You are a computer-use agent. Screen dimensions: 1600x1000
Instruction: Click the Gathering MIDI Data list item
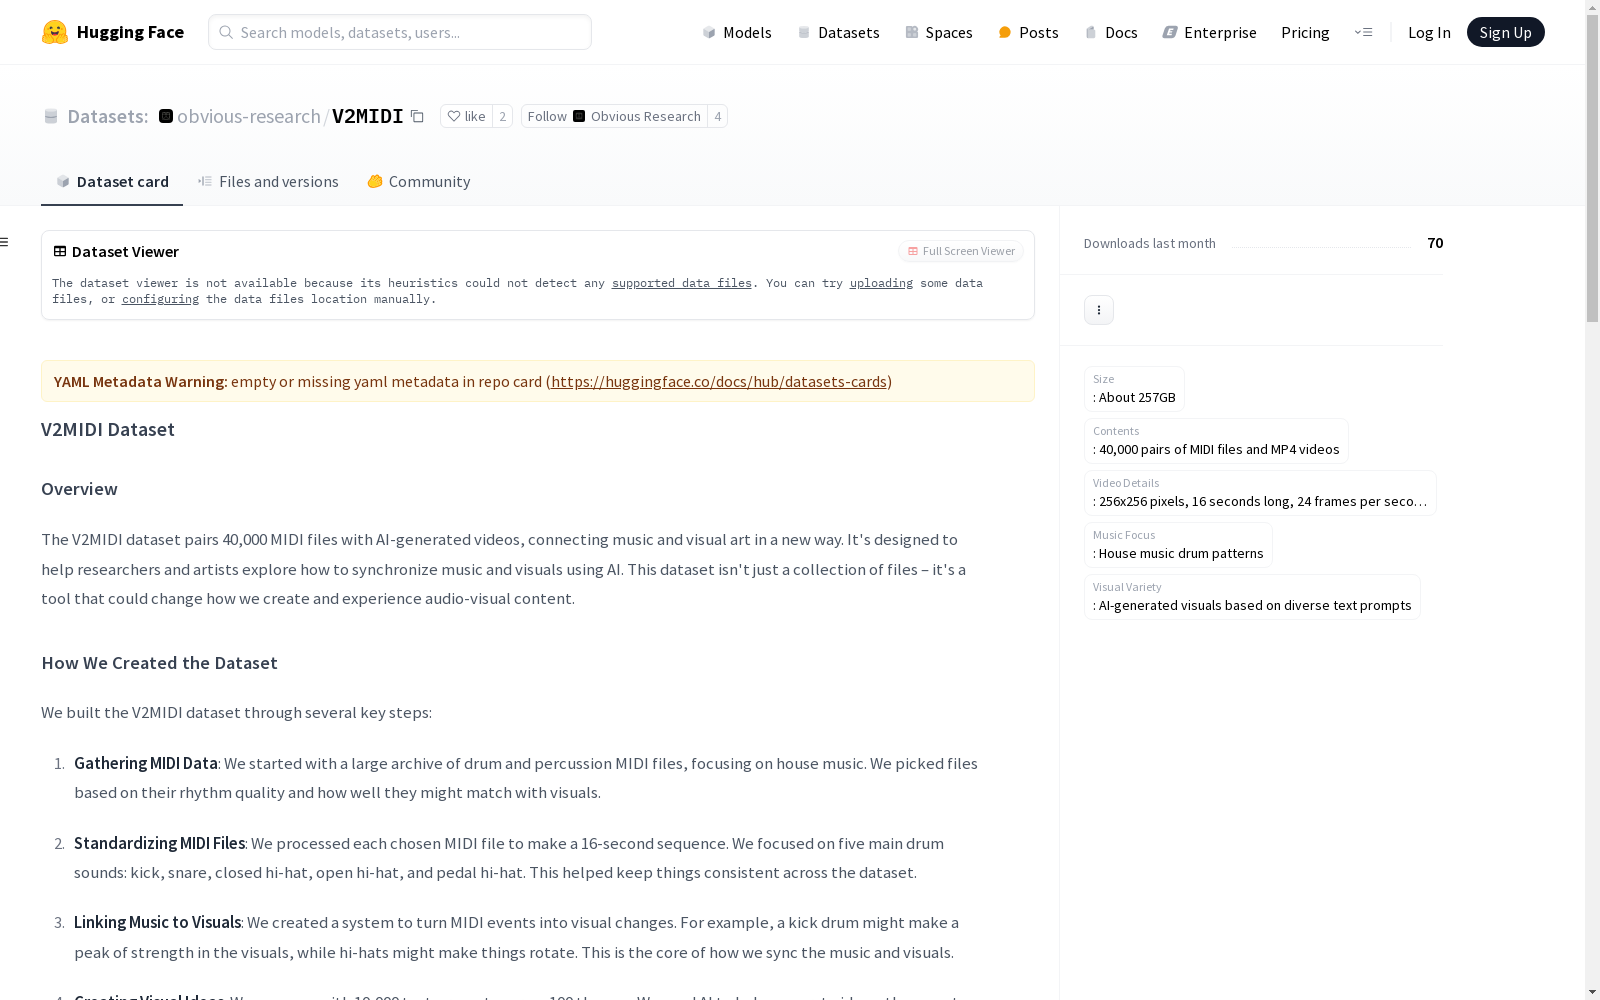[526, 778]
